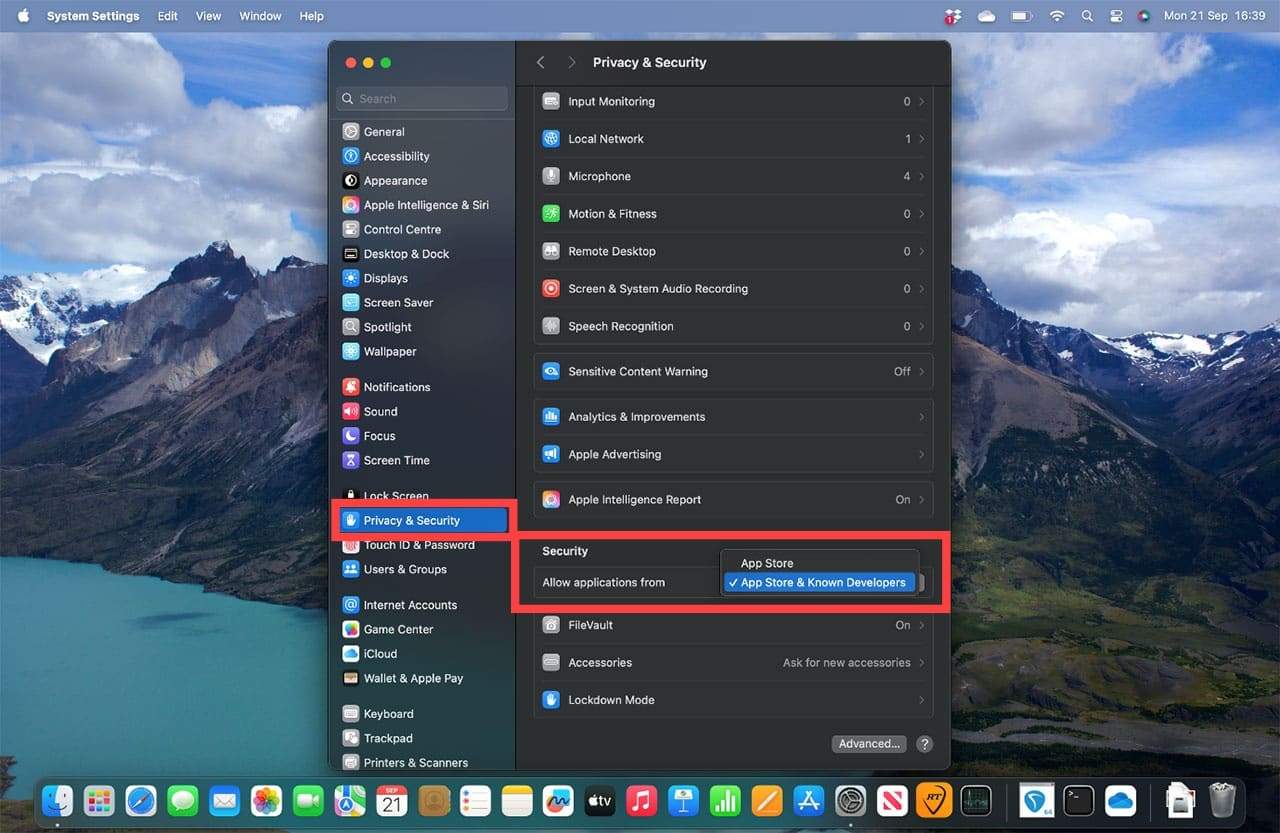Click the Advanced… button
Screen dimensions: 1280x833
[870, 744]
